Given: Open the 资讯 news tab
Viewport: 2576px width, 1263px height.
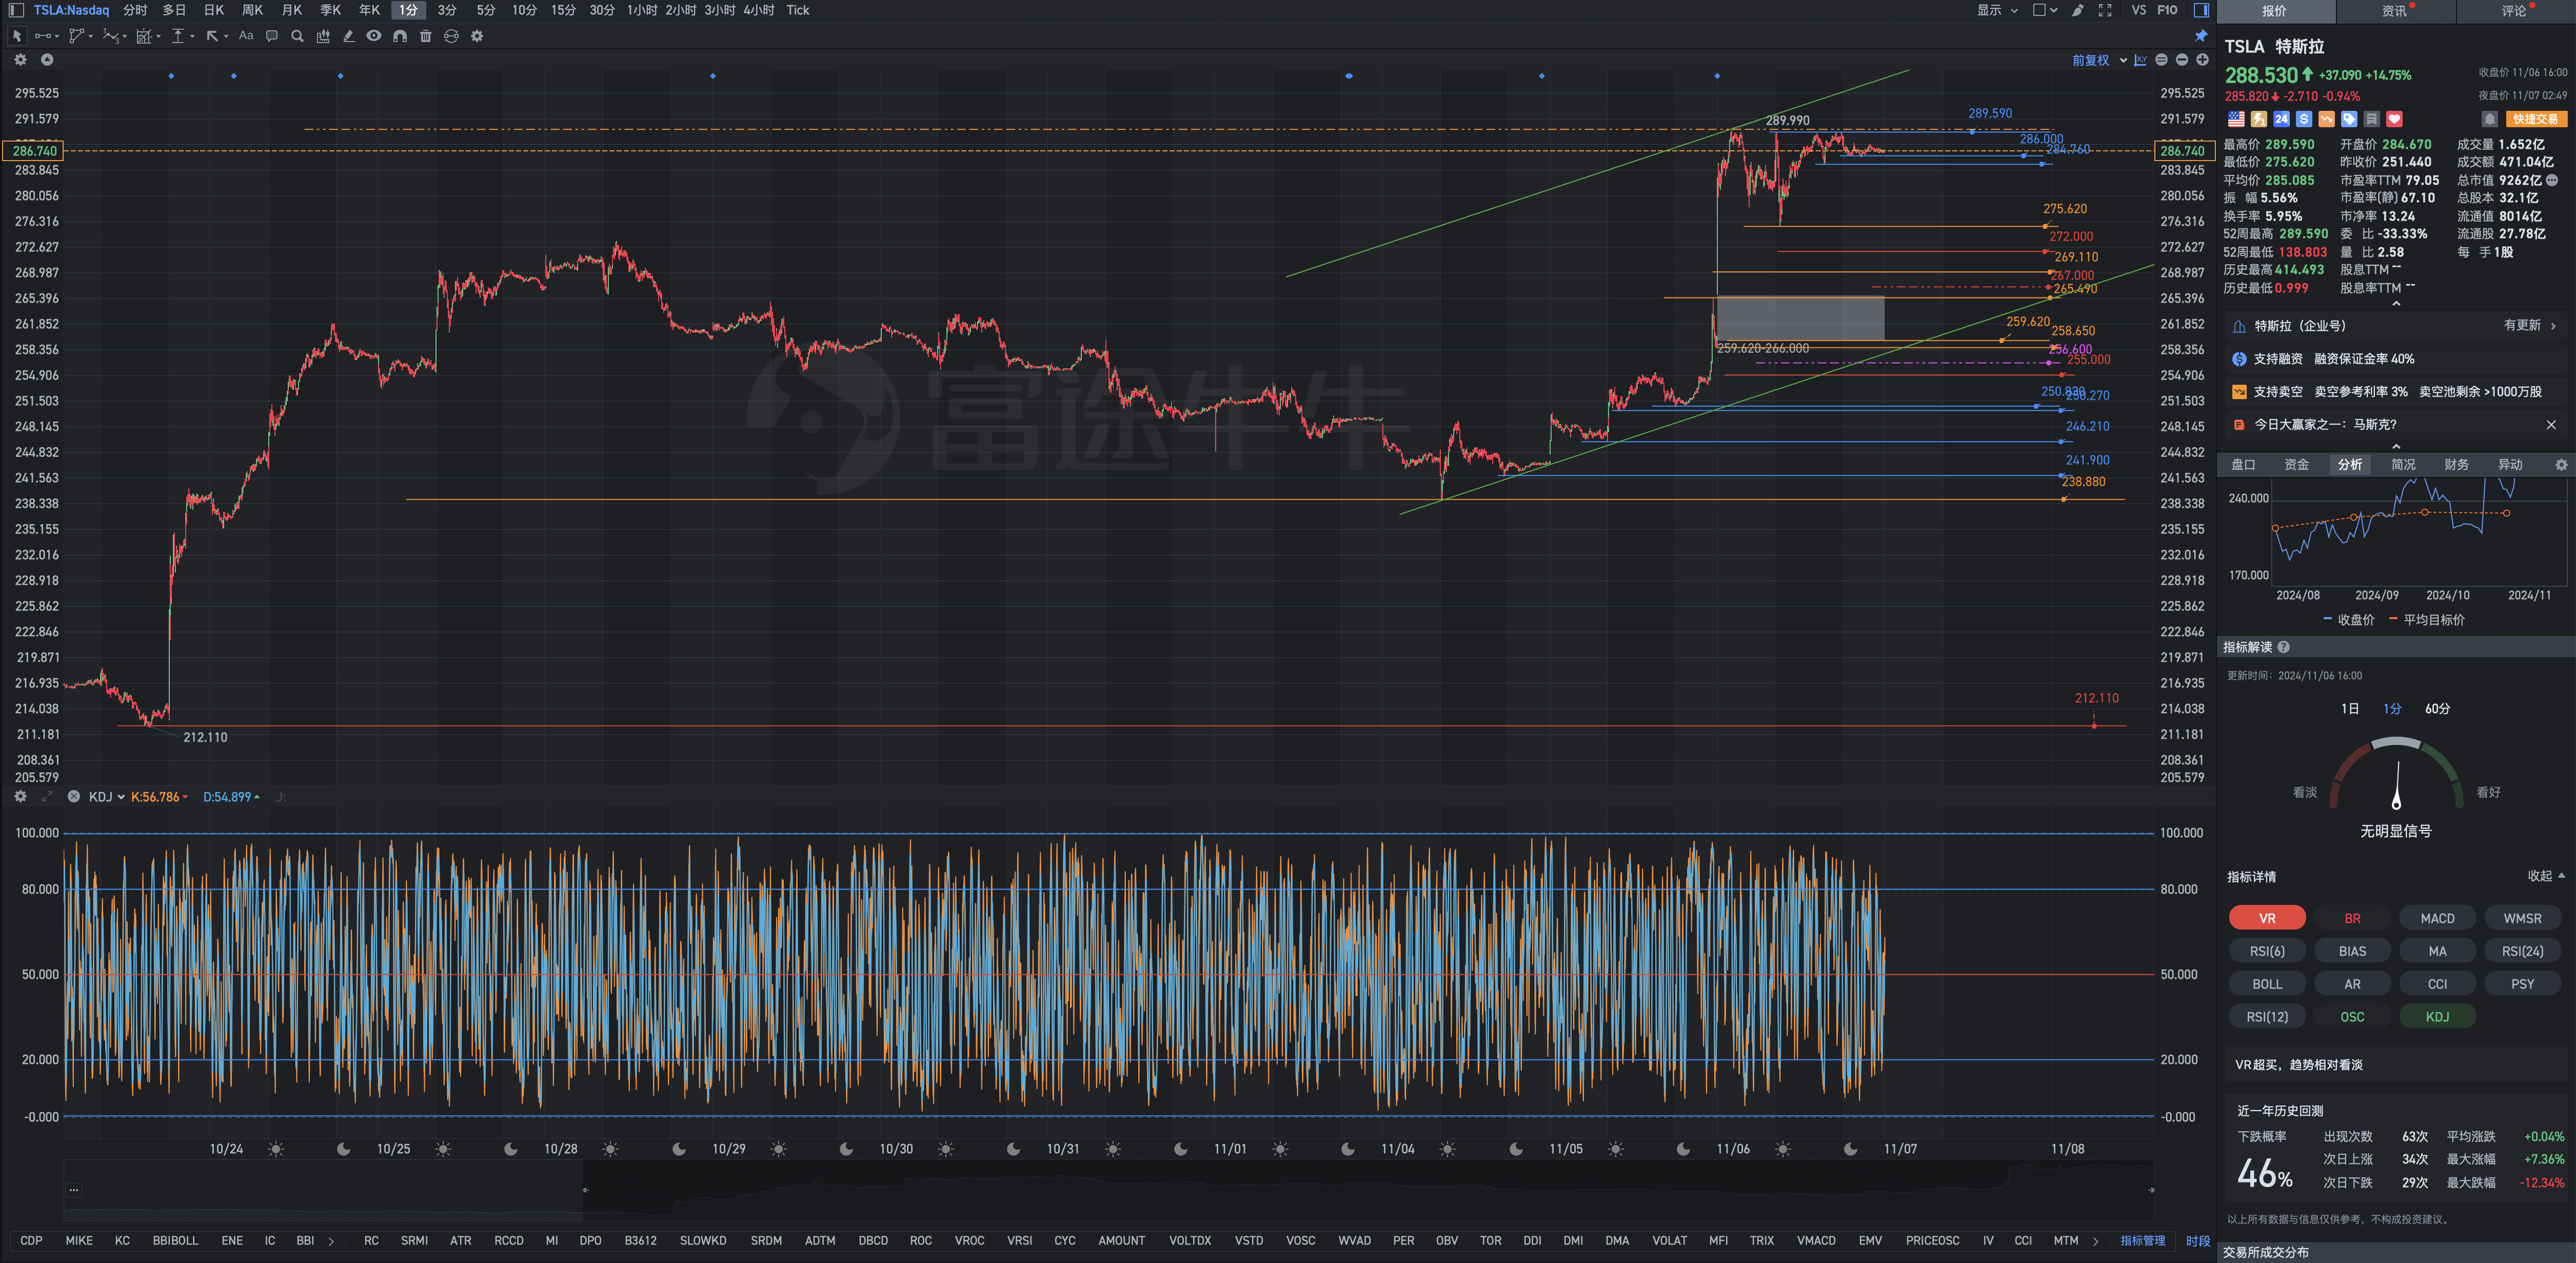Looking at the screenshot, I should pos(2395,11).
